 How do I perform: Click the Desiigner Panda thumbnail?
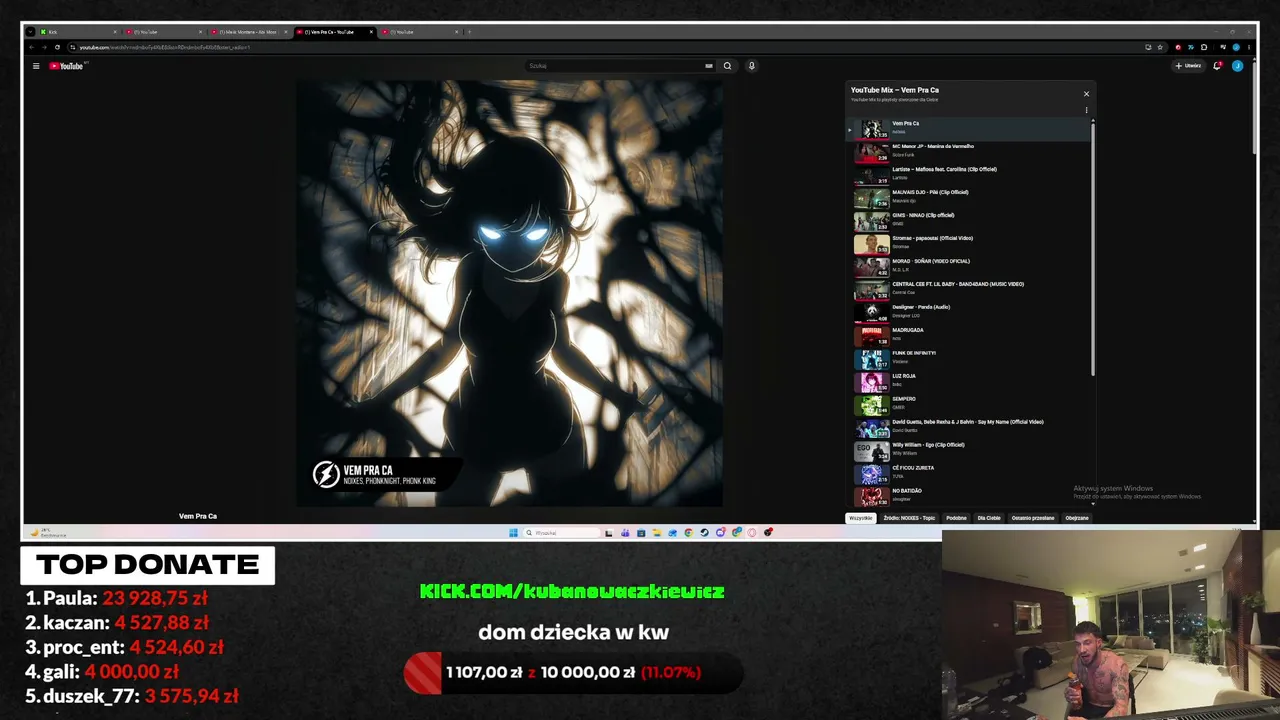(x=872, y=312)
